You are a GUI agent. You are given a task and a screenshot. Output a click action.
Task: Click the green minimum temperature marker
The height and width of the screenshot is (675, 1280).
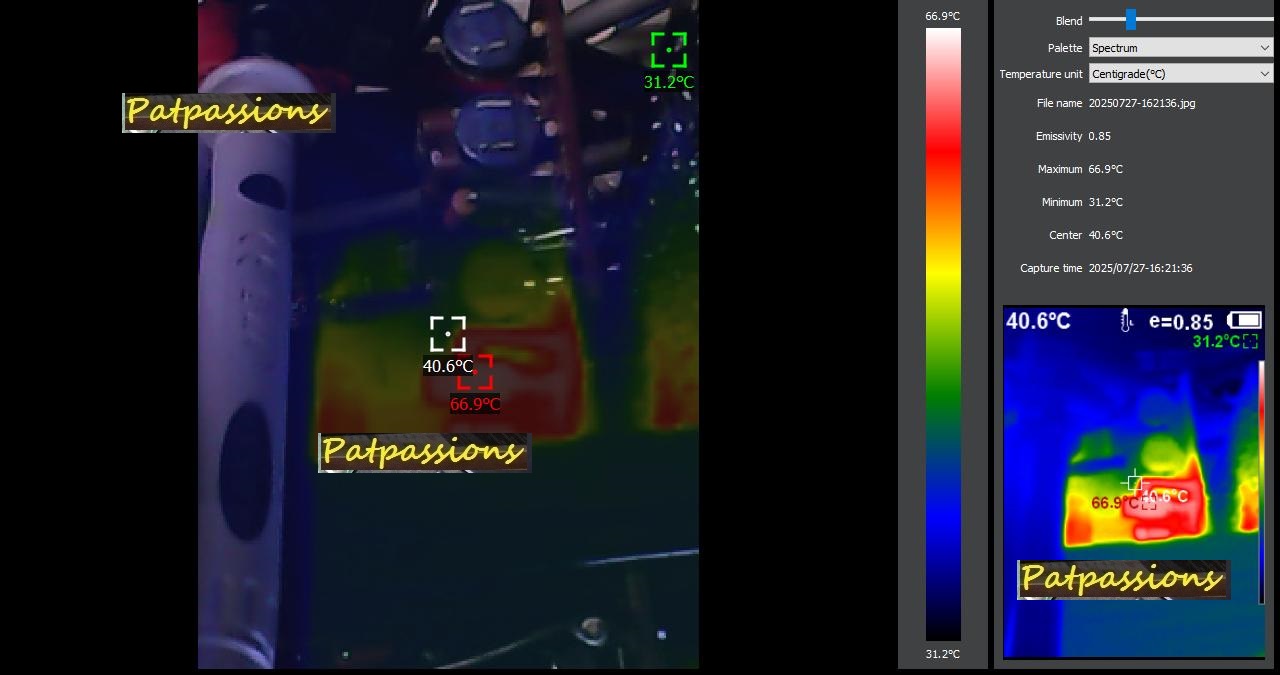point(668,50)
